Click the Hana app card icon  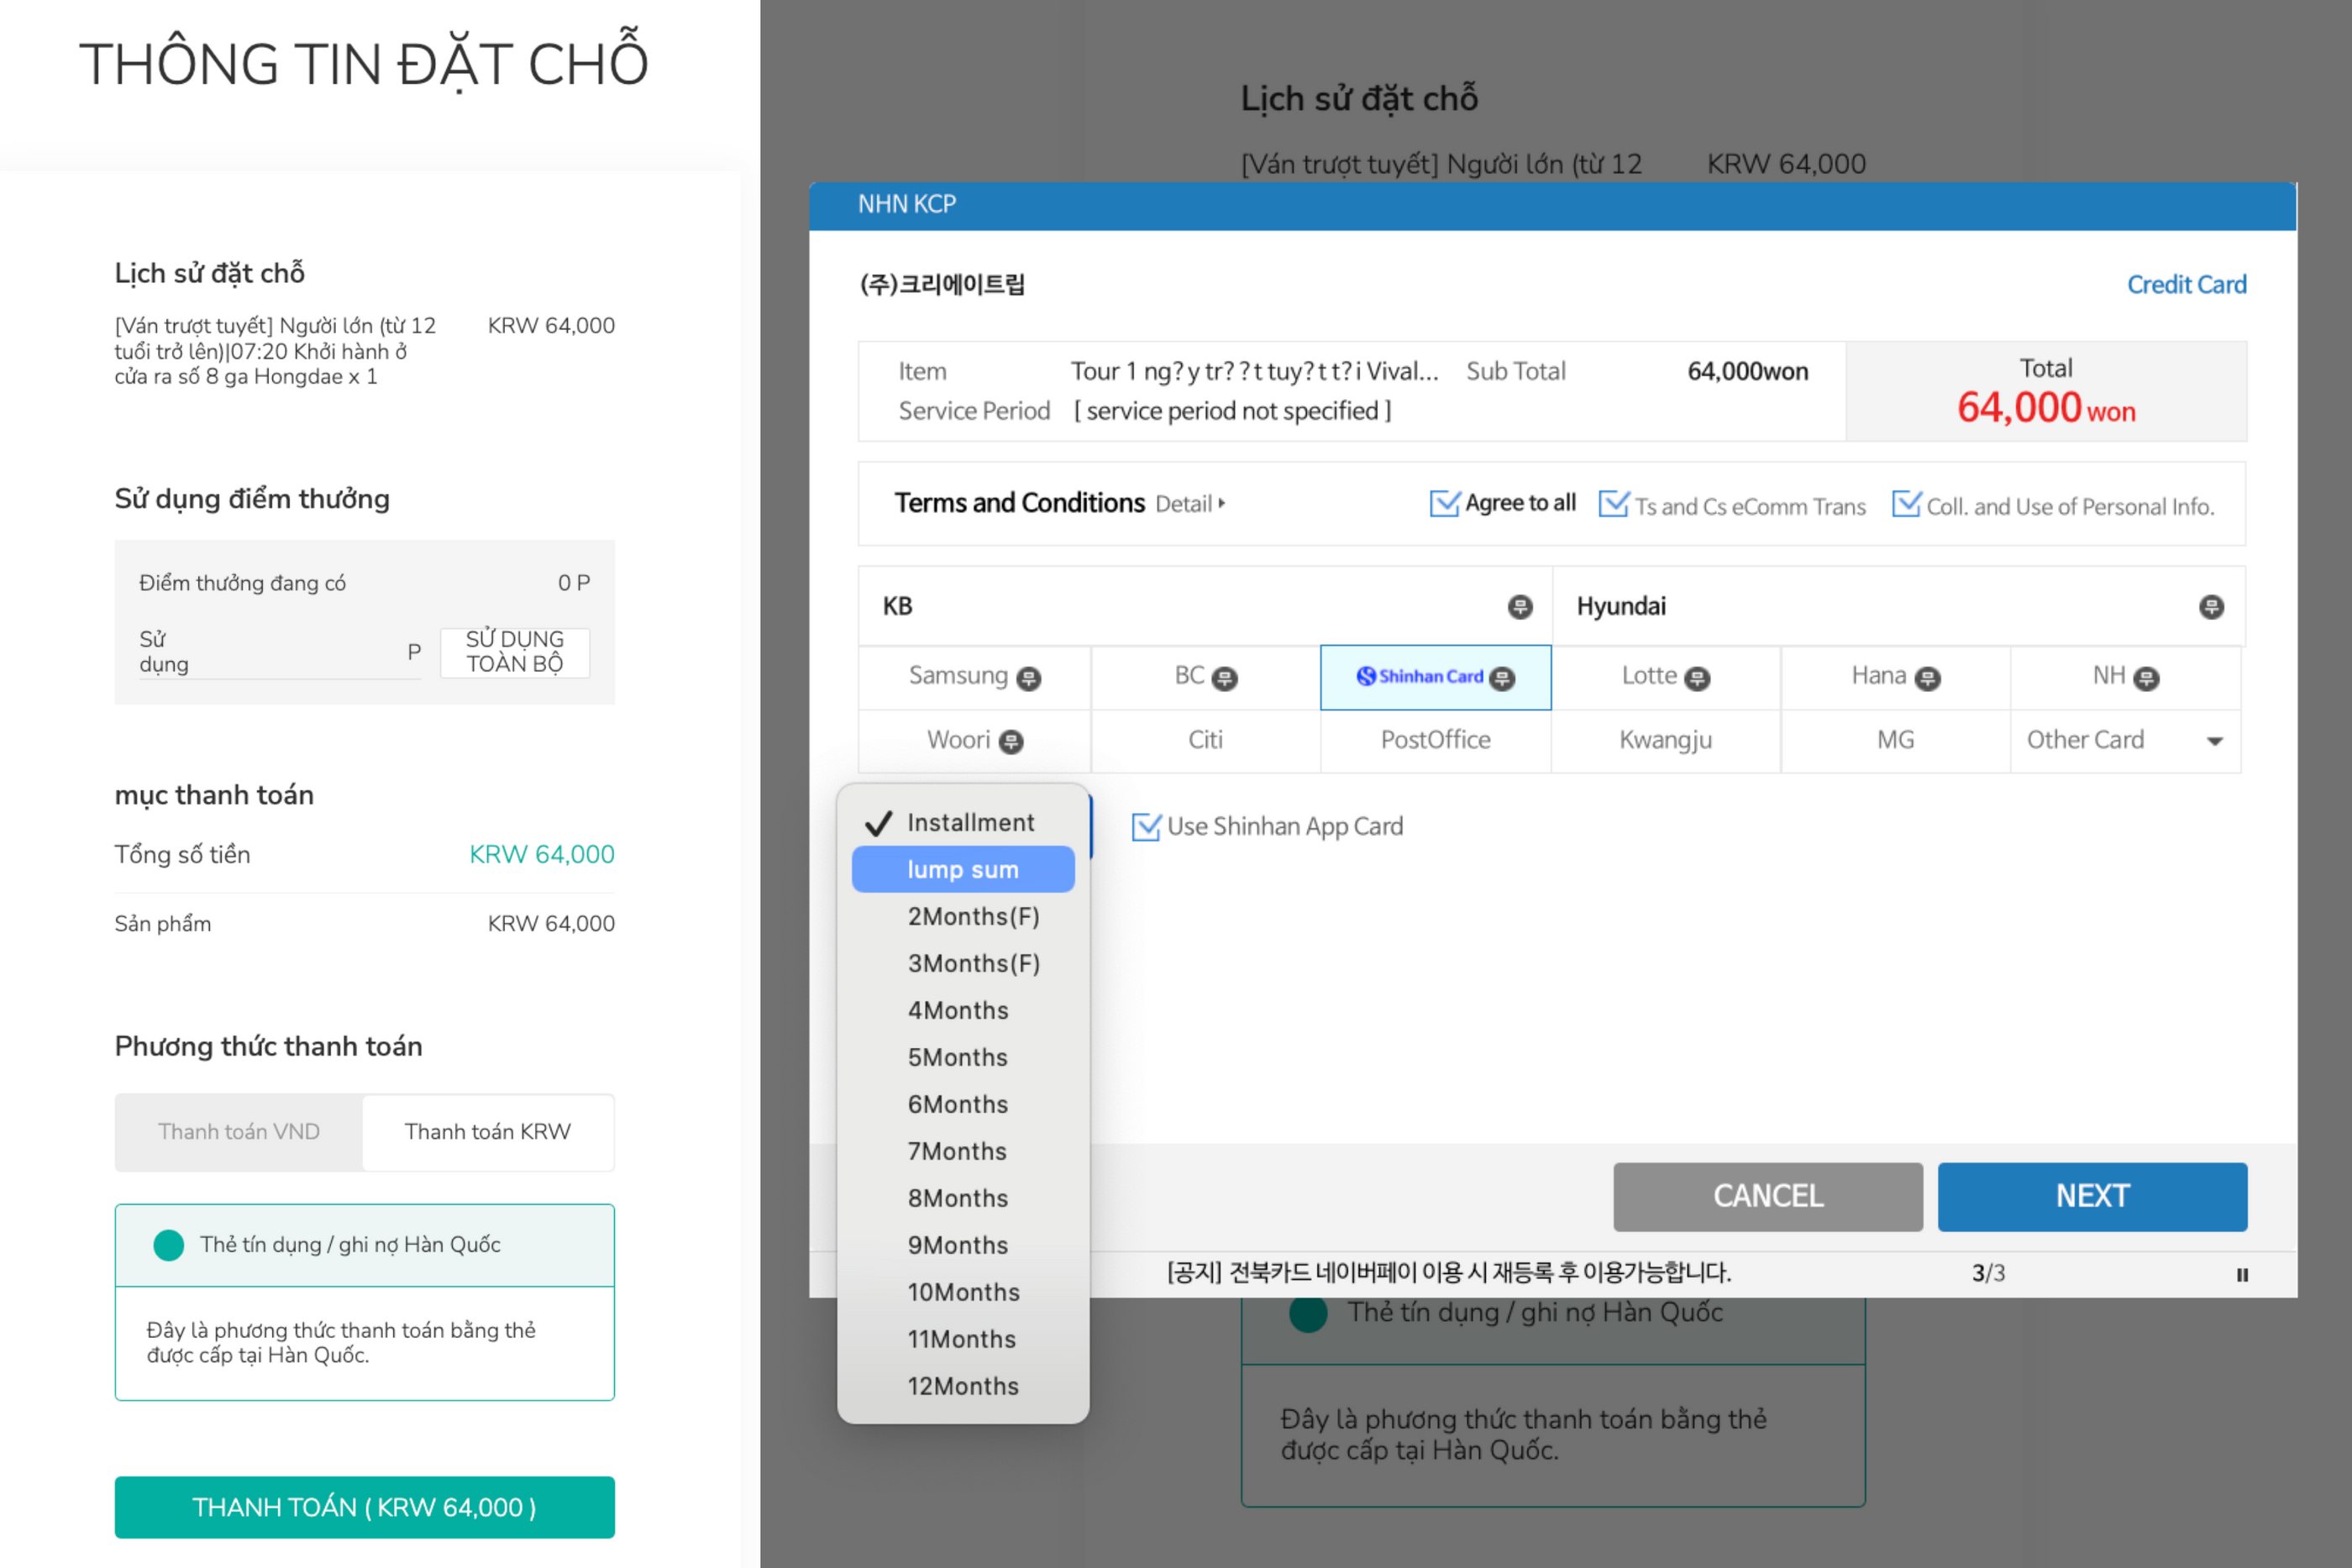1928,678
